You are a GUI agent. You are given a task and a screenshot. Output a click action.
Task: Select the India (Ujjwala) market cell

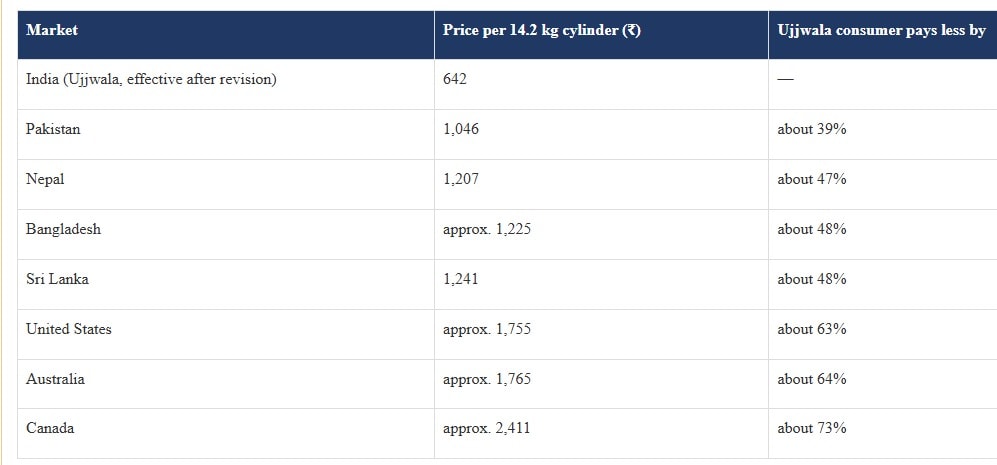pos(151,80)
